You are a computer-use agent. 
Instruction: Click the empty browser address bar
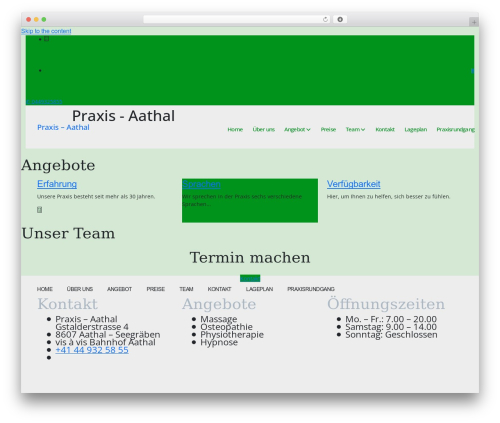point(233,19)
